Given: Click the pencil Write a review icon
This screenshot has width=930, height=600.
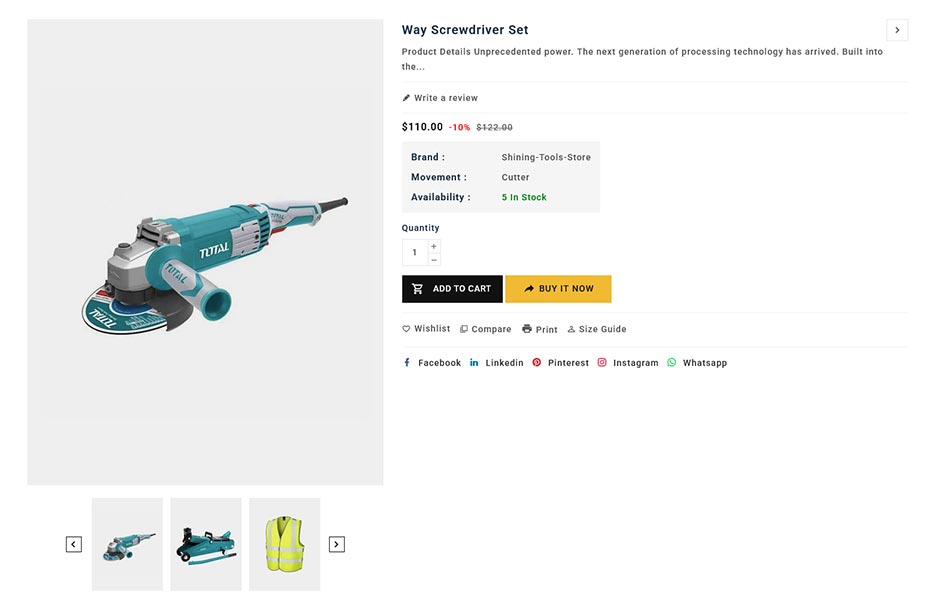Looking at the screenshot, I should click(406, 98).
